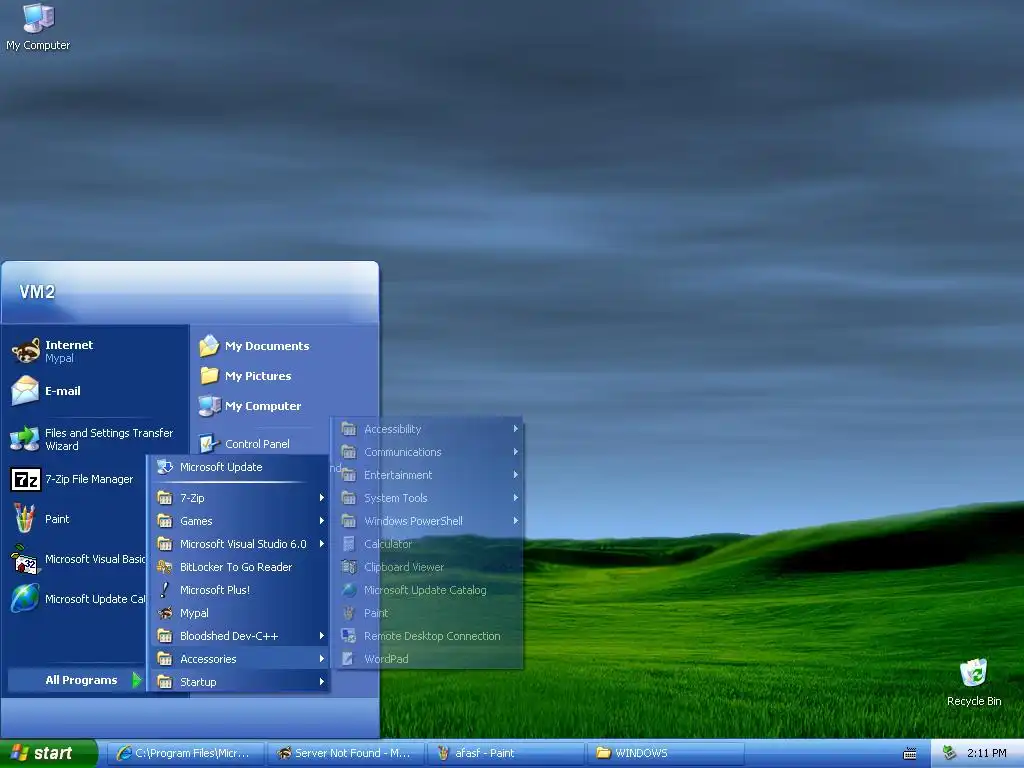Click the Control Panel icon
1024x768 pixels.
click(208, 443)
